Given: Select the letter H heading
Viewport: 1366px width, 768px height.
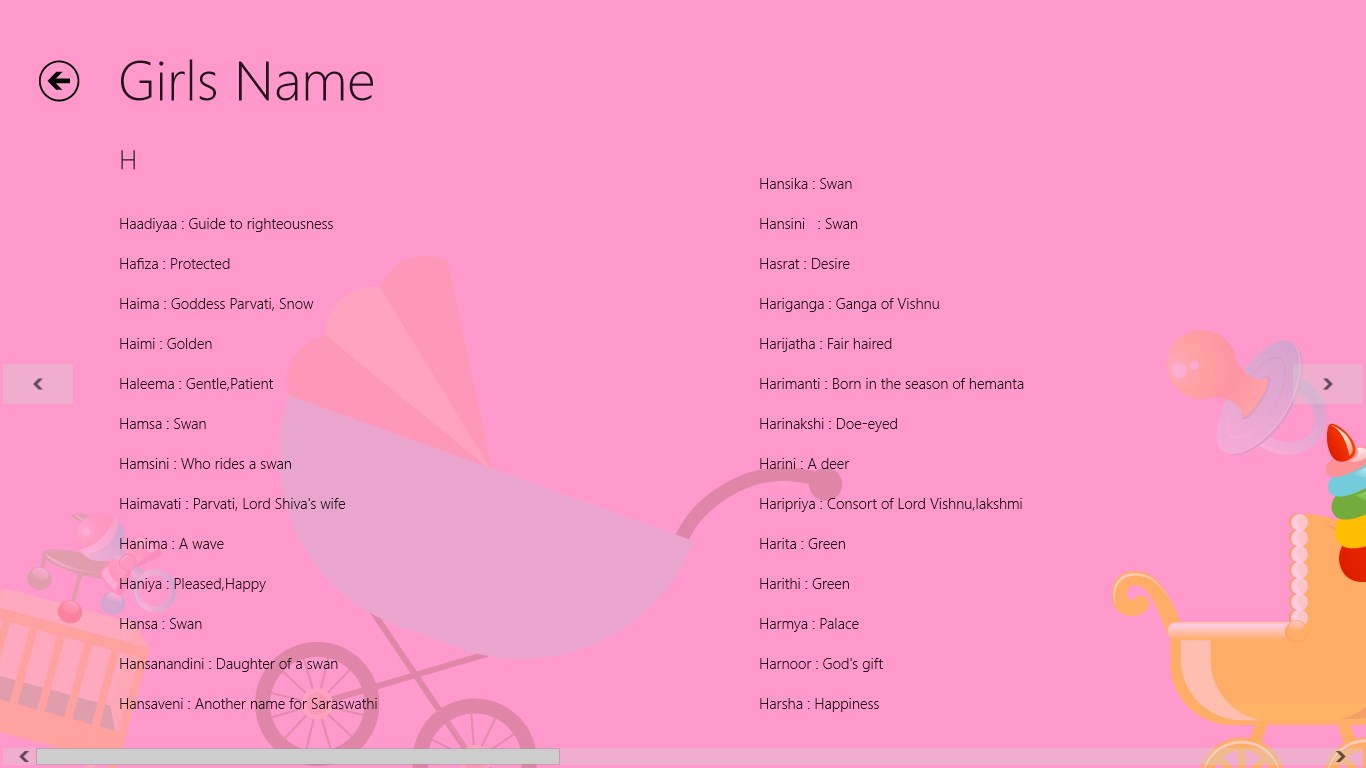Looking at the screenshot, I should (127, 160).
